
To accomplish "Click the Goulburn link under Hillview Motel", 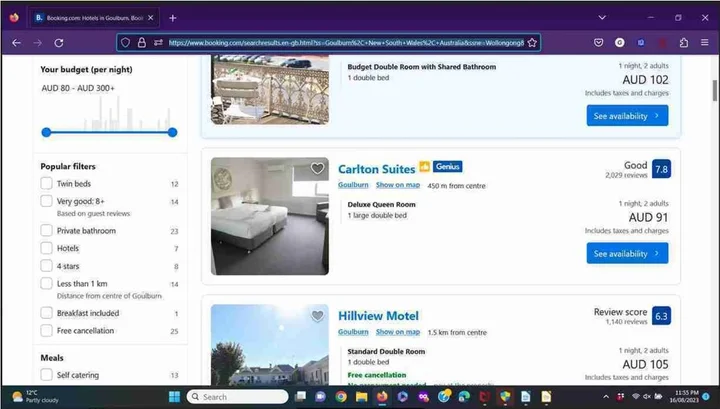I will click(353, 332).
